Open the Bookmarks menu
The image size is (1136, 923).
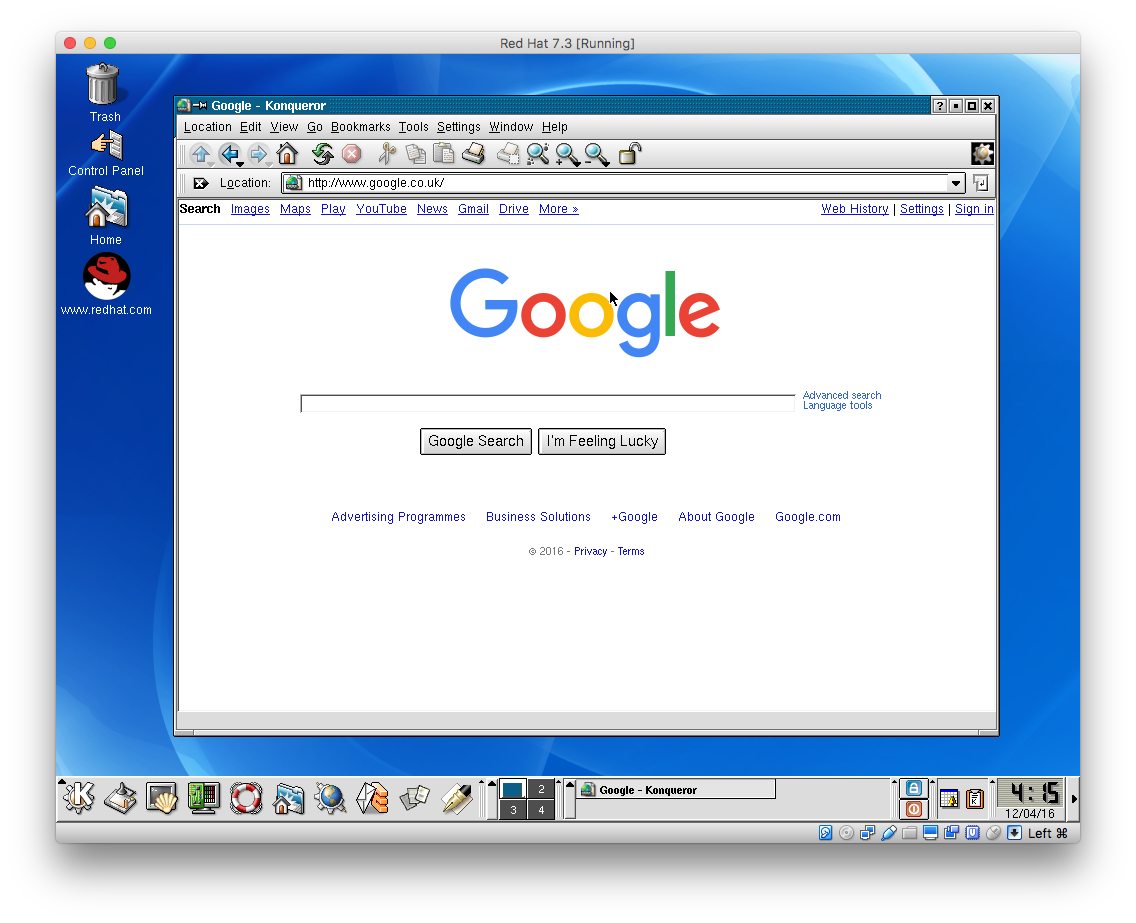coord(360,127)
